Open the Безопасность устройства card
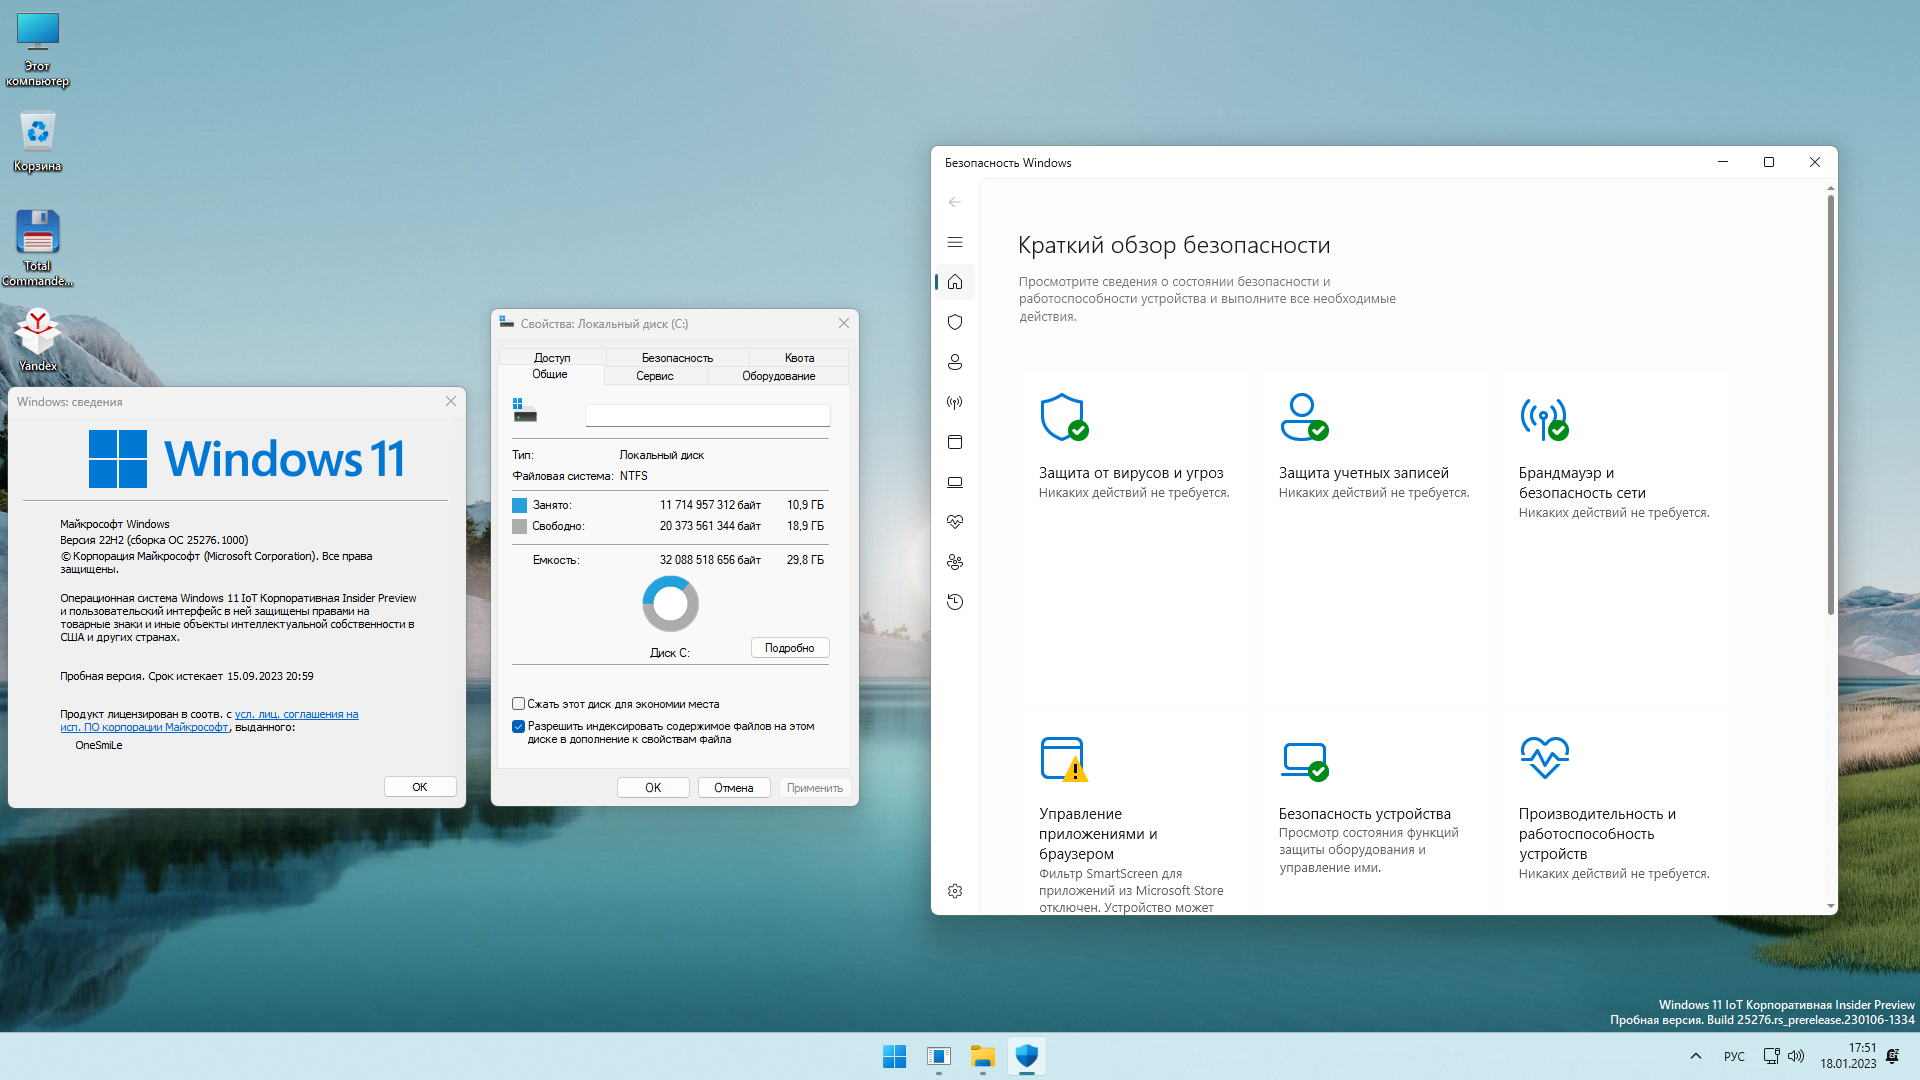Screen dimensions: 1920x1080 pyautogui.click(x=1375, y=814)
